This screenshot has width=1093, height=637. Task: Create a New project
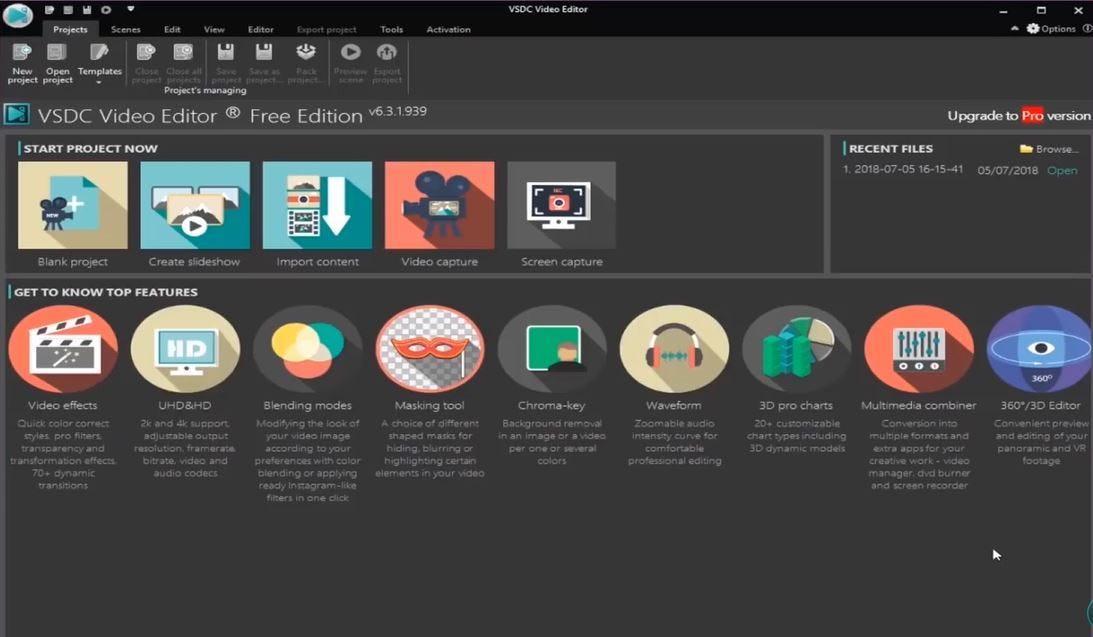[21, 62]
